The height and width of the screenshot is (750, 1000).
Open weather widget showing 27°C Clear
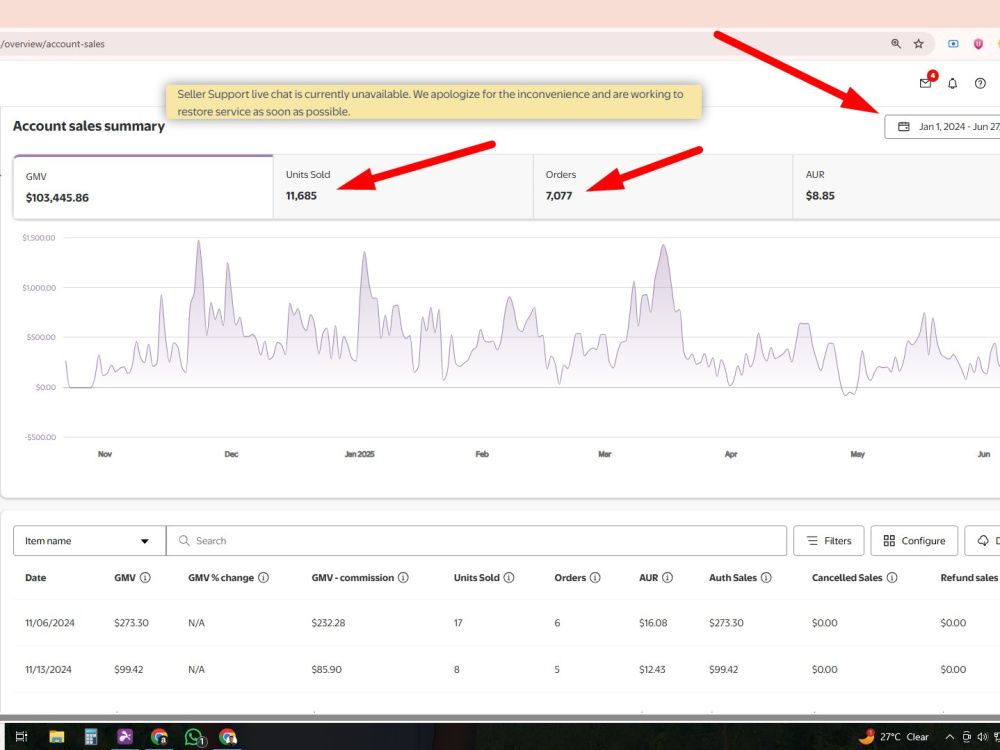coord(893,737)
